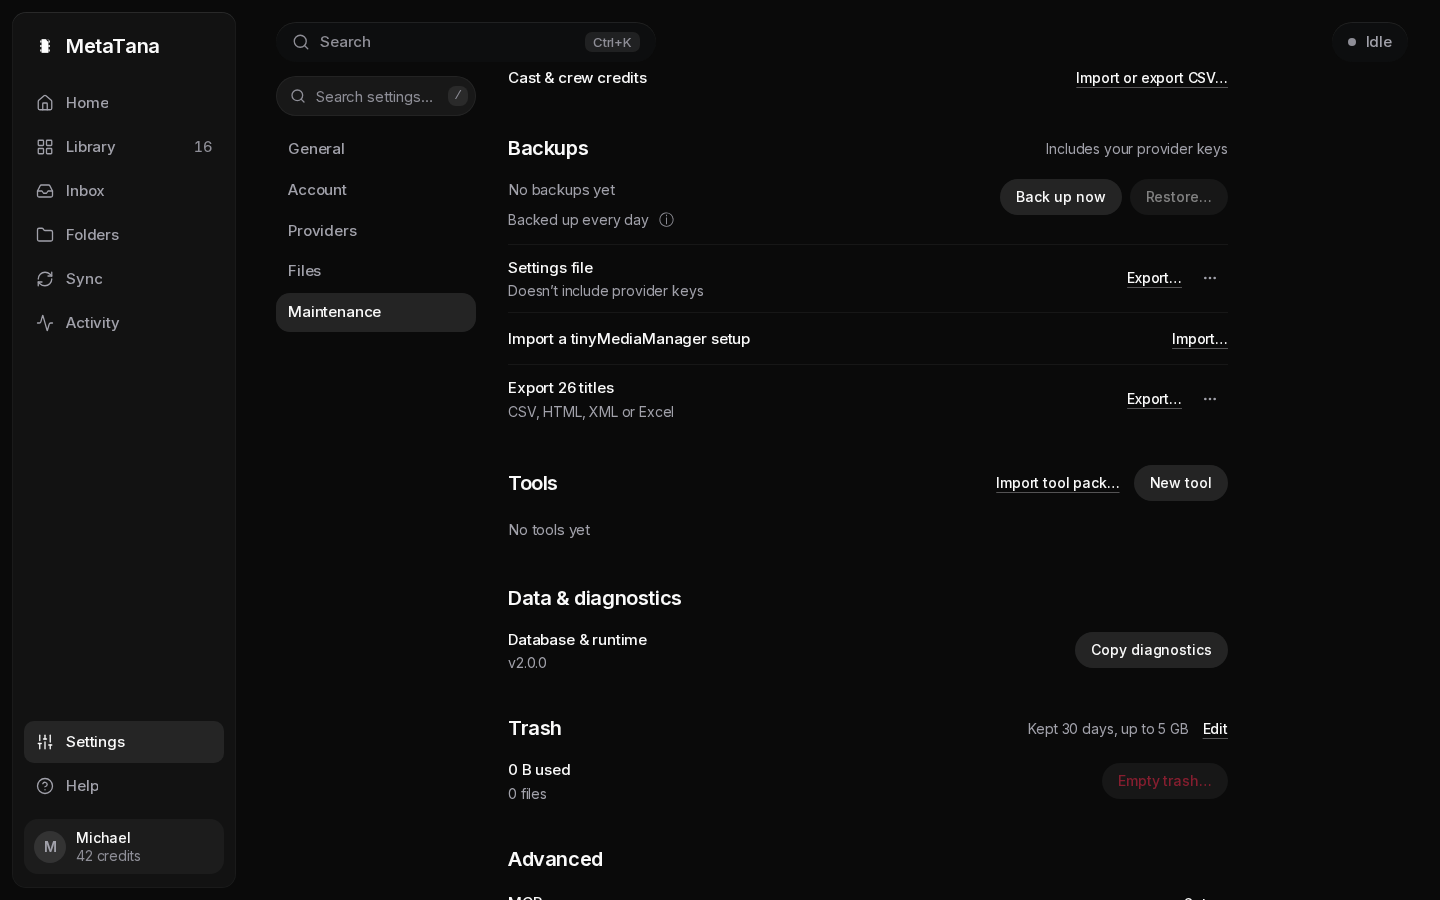This screenshot has height=900, width=1440.
Task: Open more options for Export 26 titles
Action: click(x=1210, y=399)
